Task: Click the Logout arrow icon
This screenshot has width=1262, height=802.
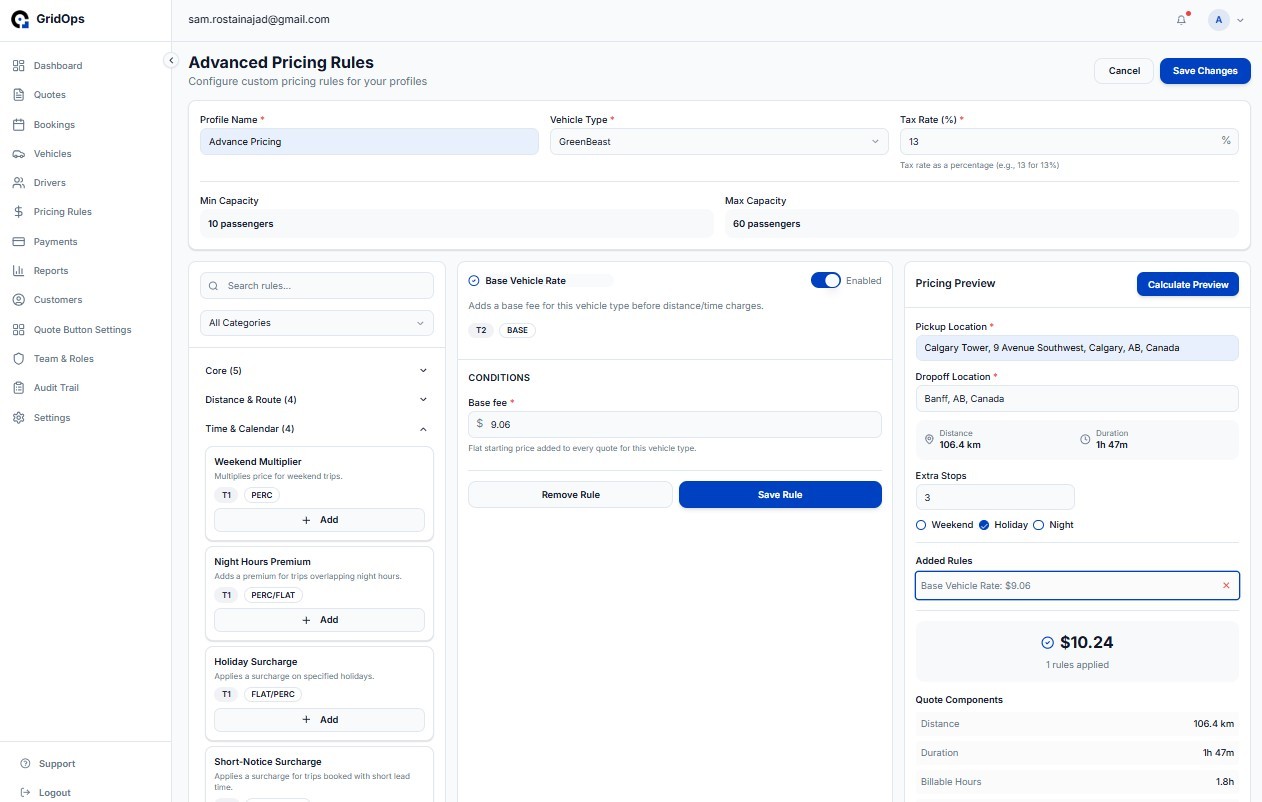Action: click(x=25, y=793)
